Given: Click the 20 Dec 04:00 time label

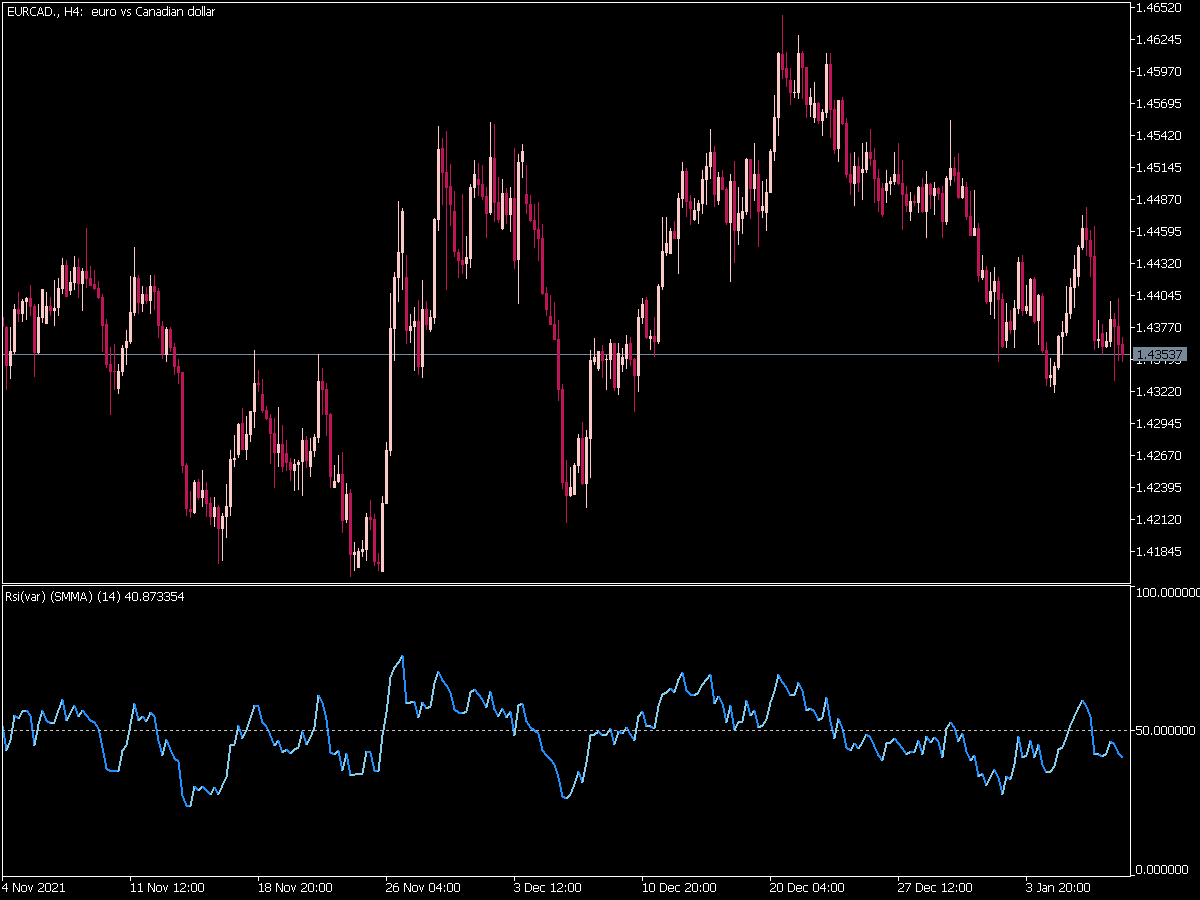Looking at the screenshot, I should point(808,887).
